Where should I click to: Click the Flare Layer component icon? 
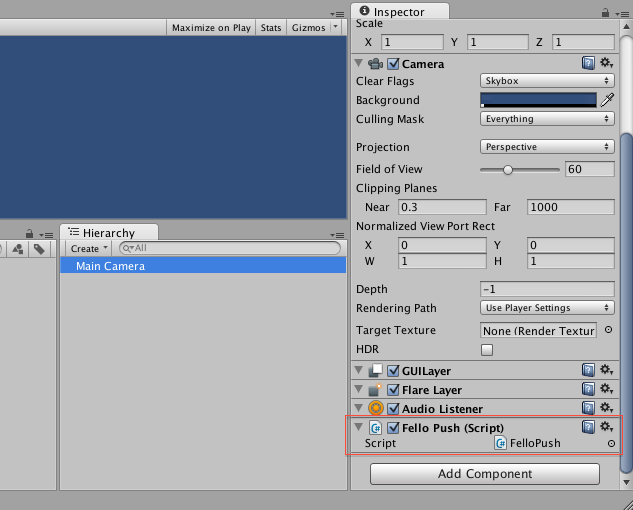(375, 390)
